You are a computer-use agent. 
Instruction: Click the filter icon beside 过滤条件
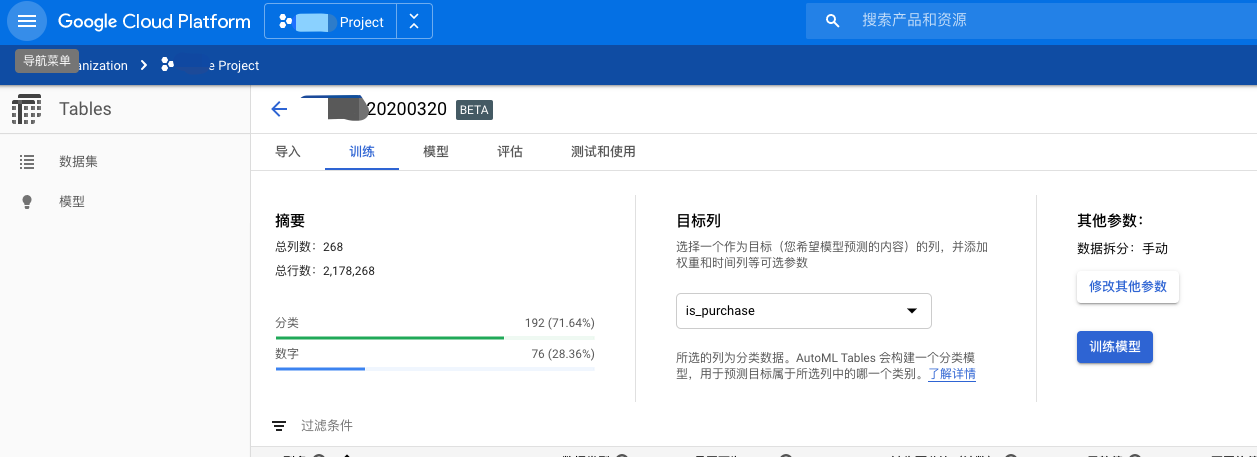click(279, 426)
